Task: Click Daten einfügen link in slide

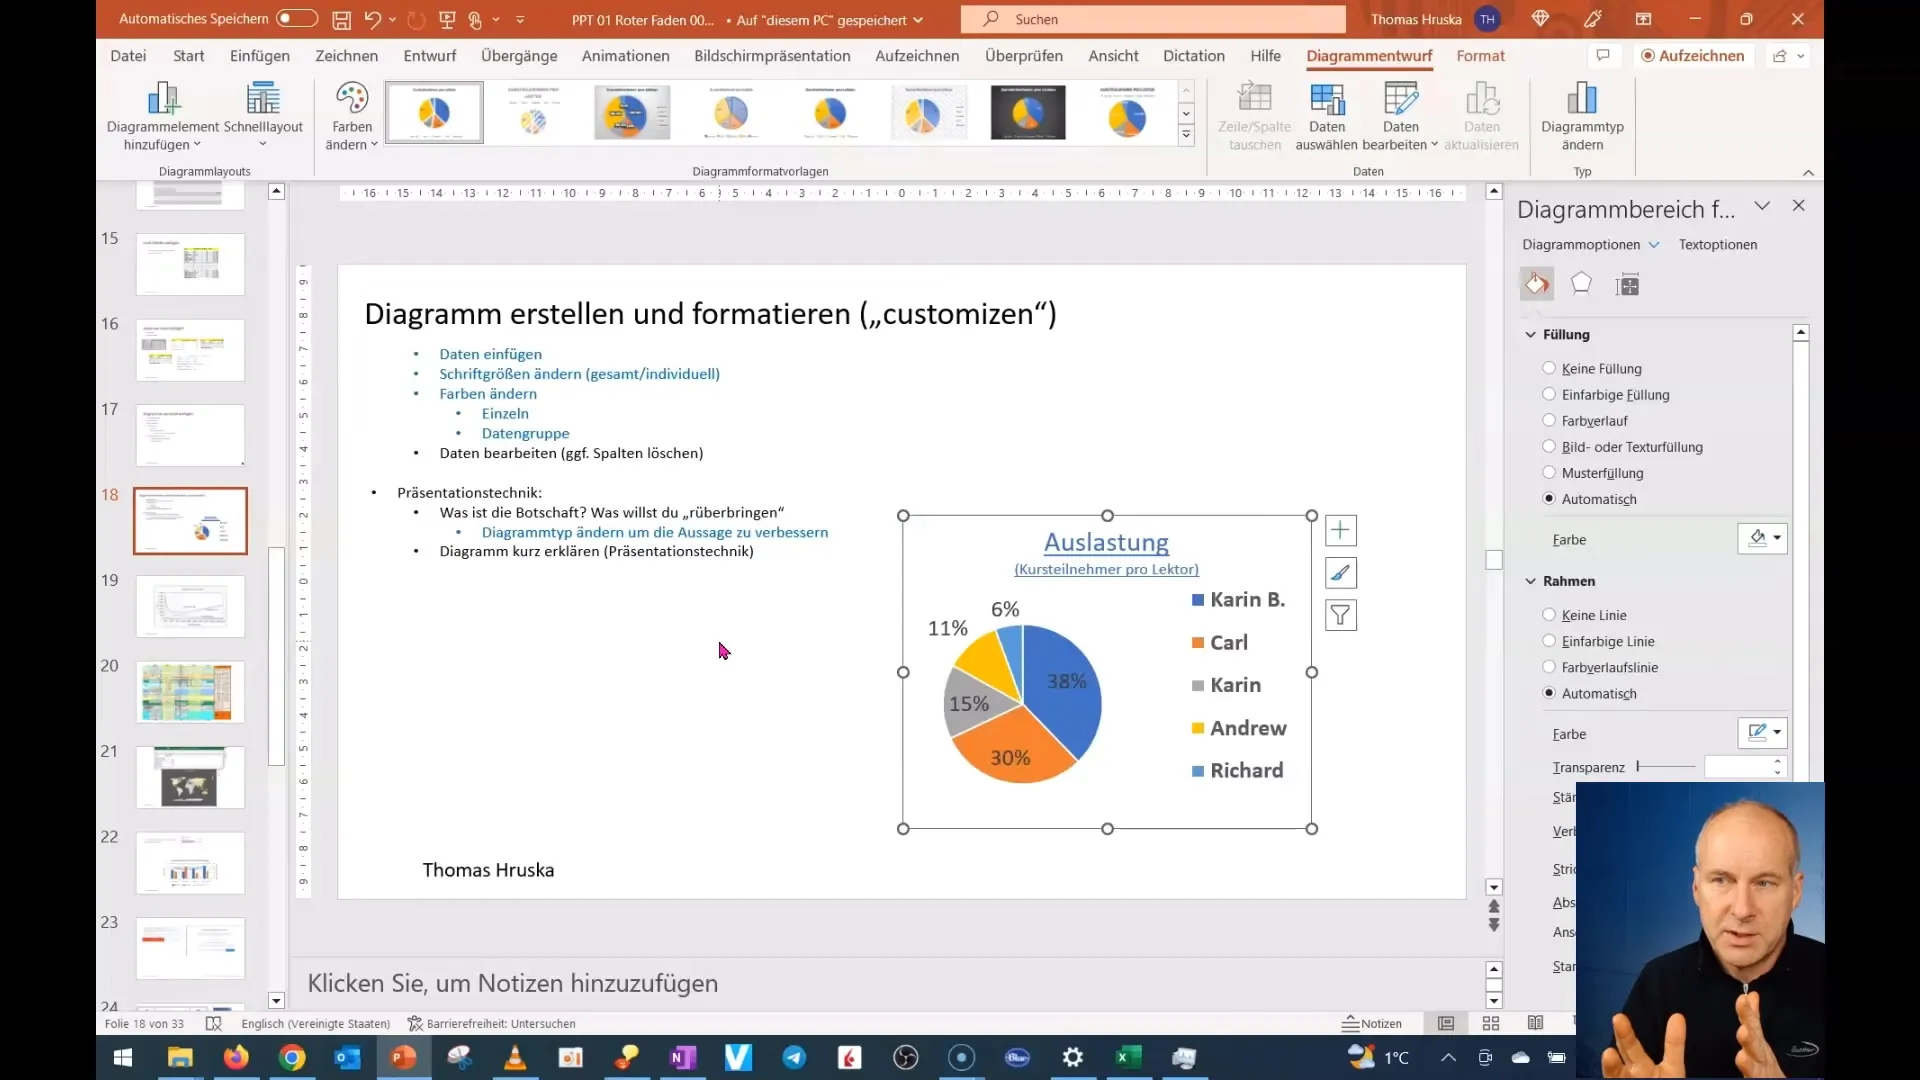Action: [491, 353]
